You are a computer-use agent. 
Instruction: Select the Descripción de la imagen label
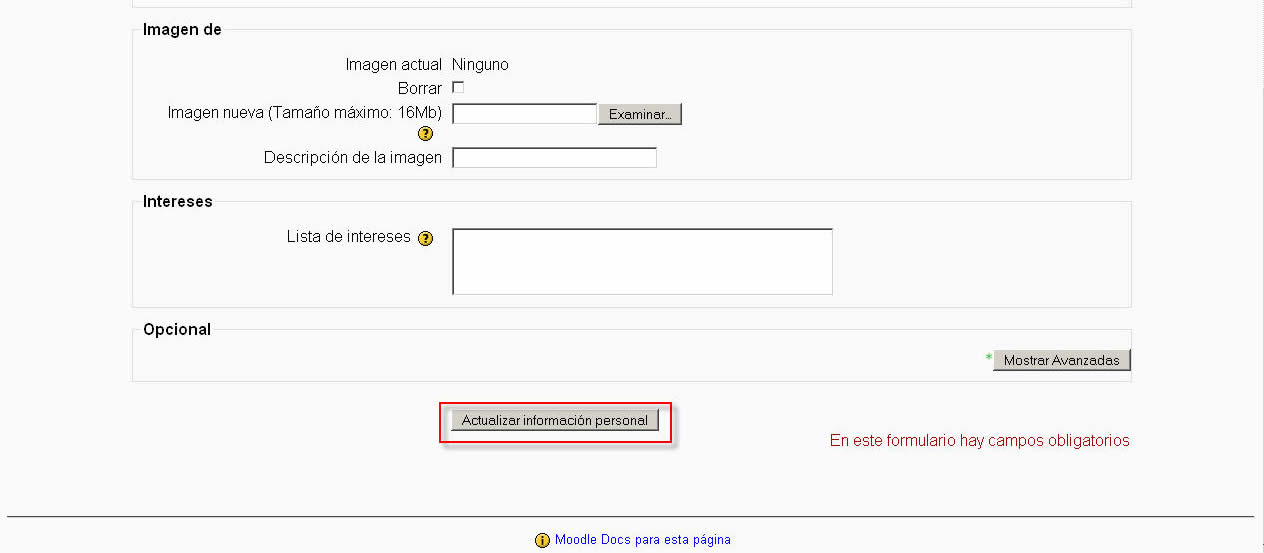tap(352, 158)
